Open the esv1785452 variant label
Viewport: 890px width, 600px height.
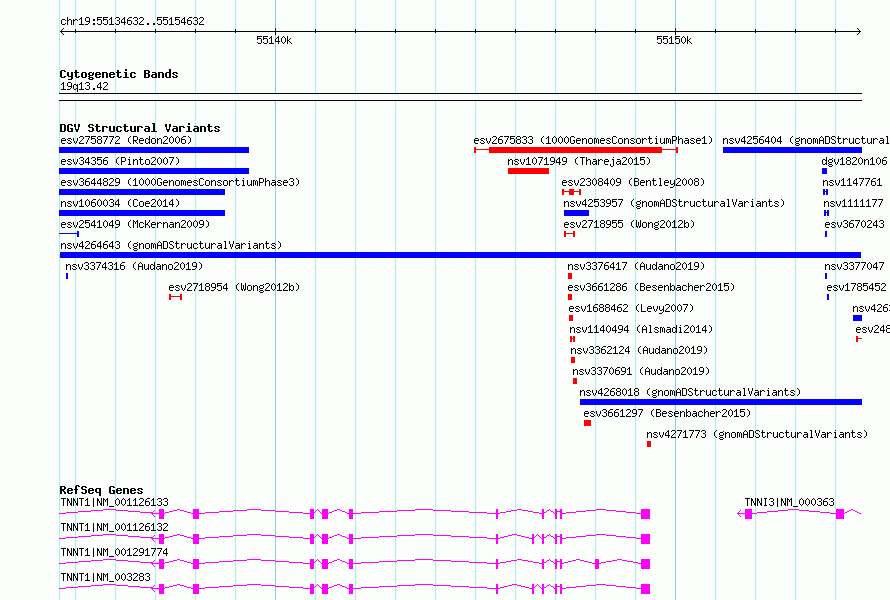click(856, 287)
